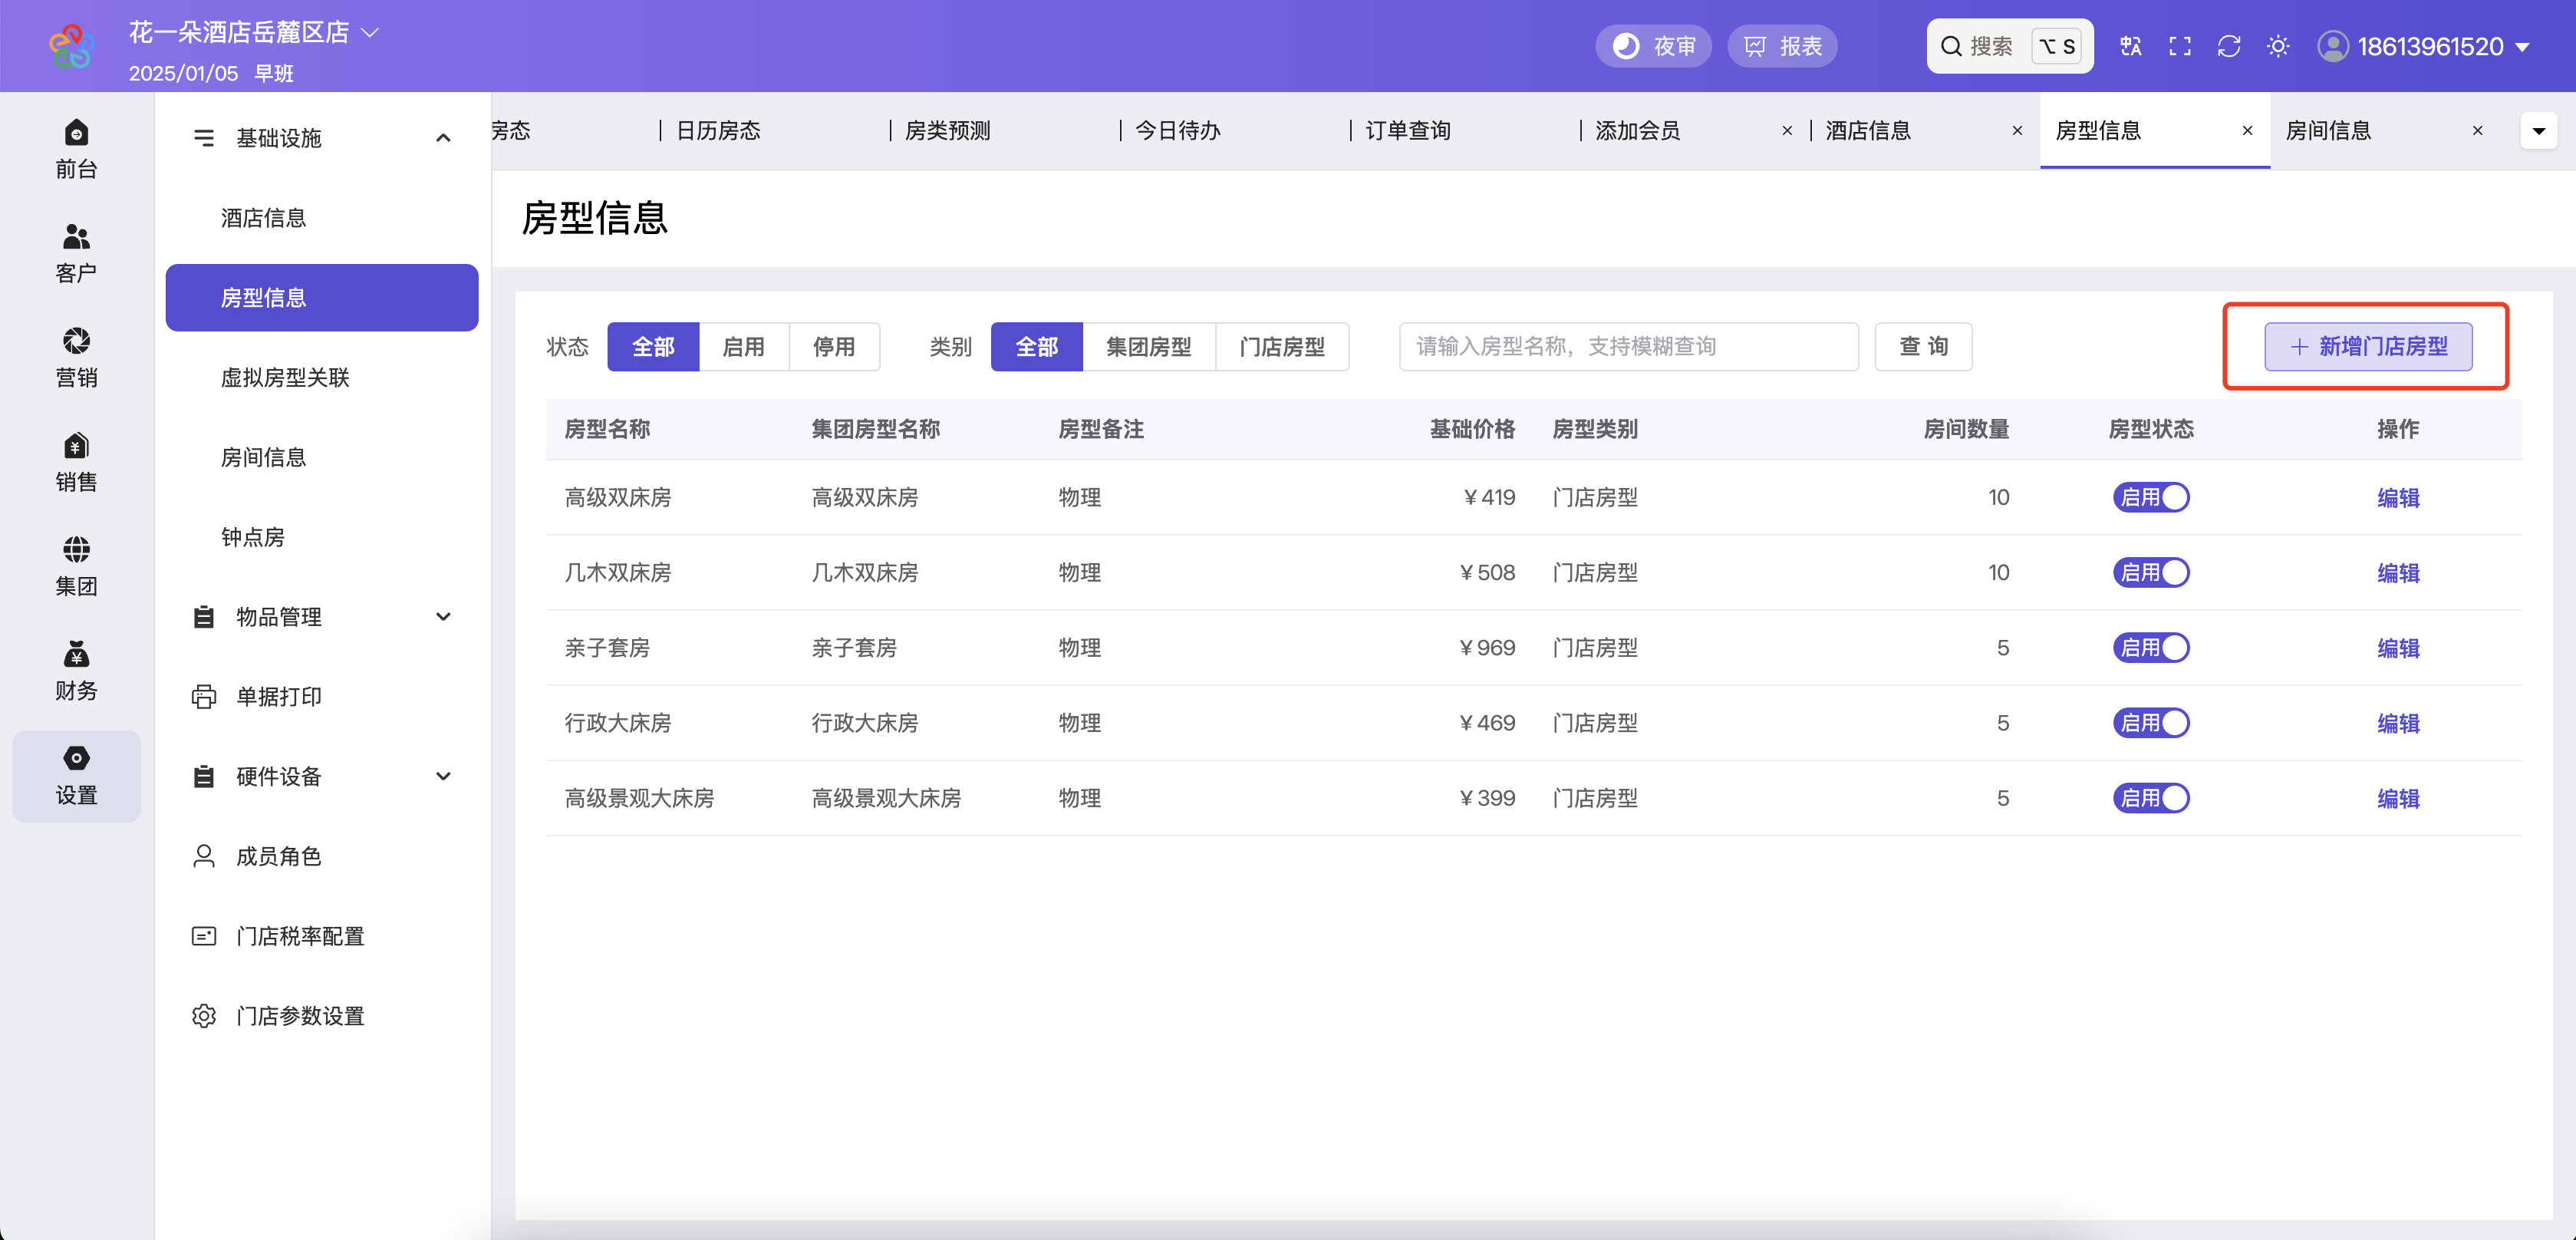Edit the 几木双床房 room type
This screenshot has height=1240, width=2576.
click(2398, 573)
